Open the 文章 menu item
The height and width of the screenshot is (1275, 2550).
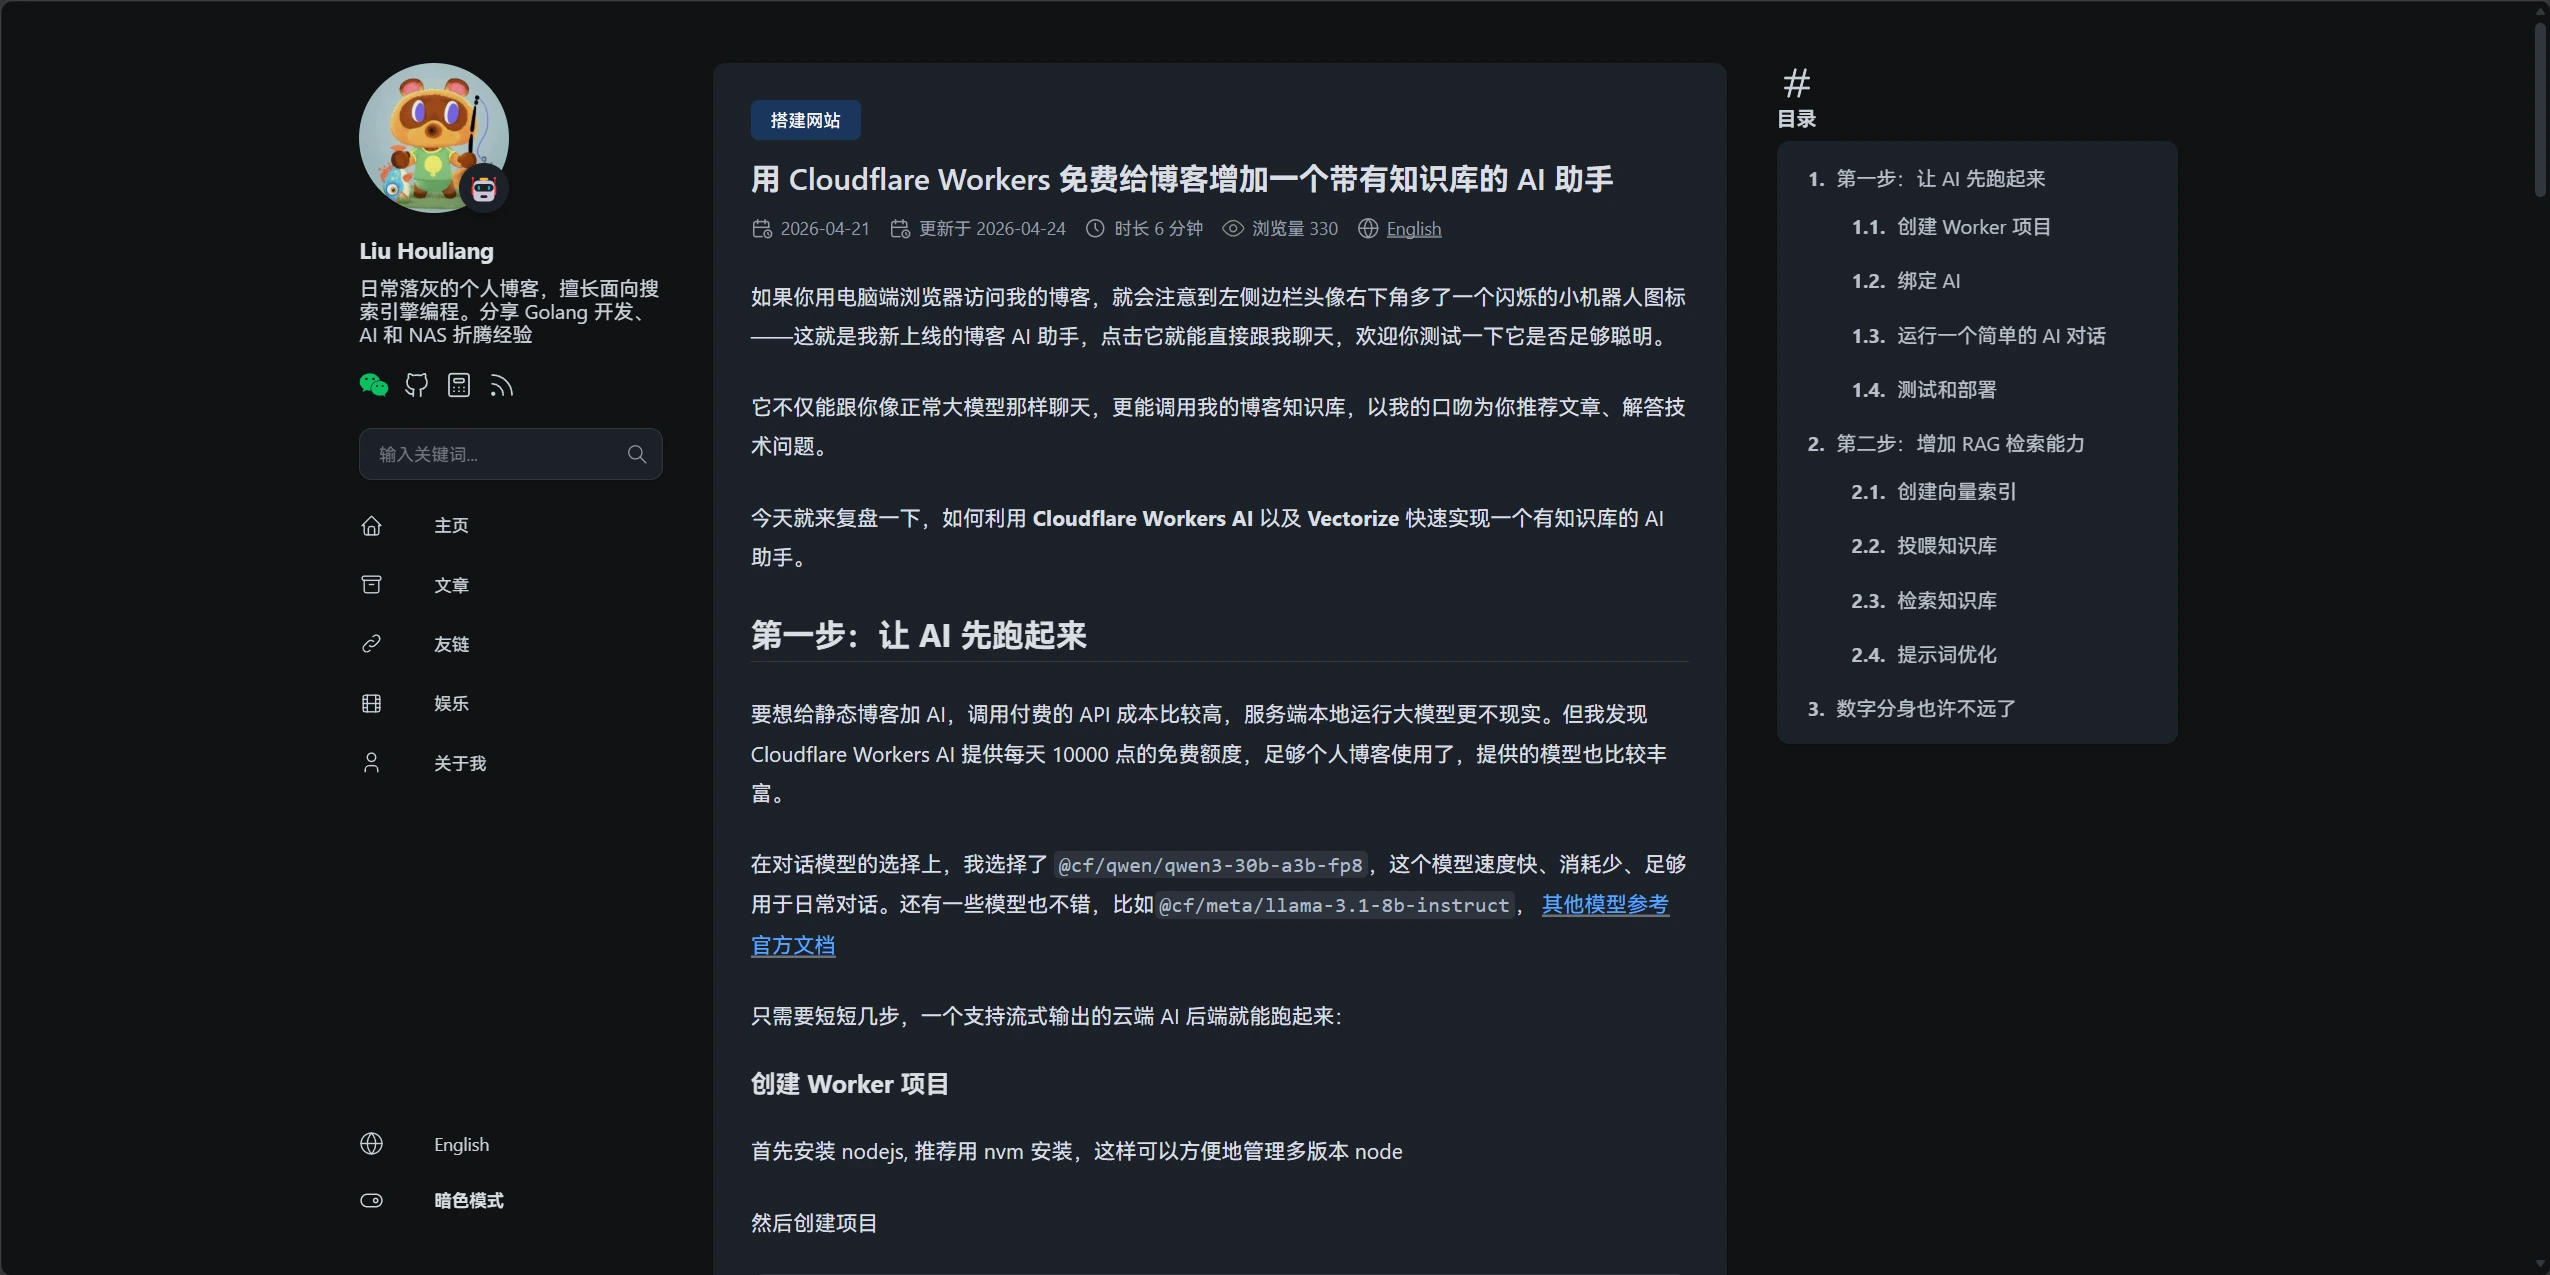point(451,585)
